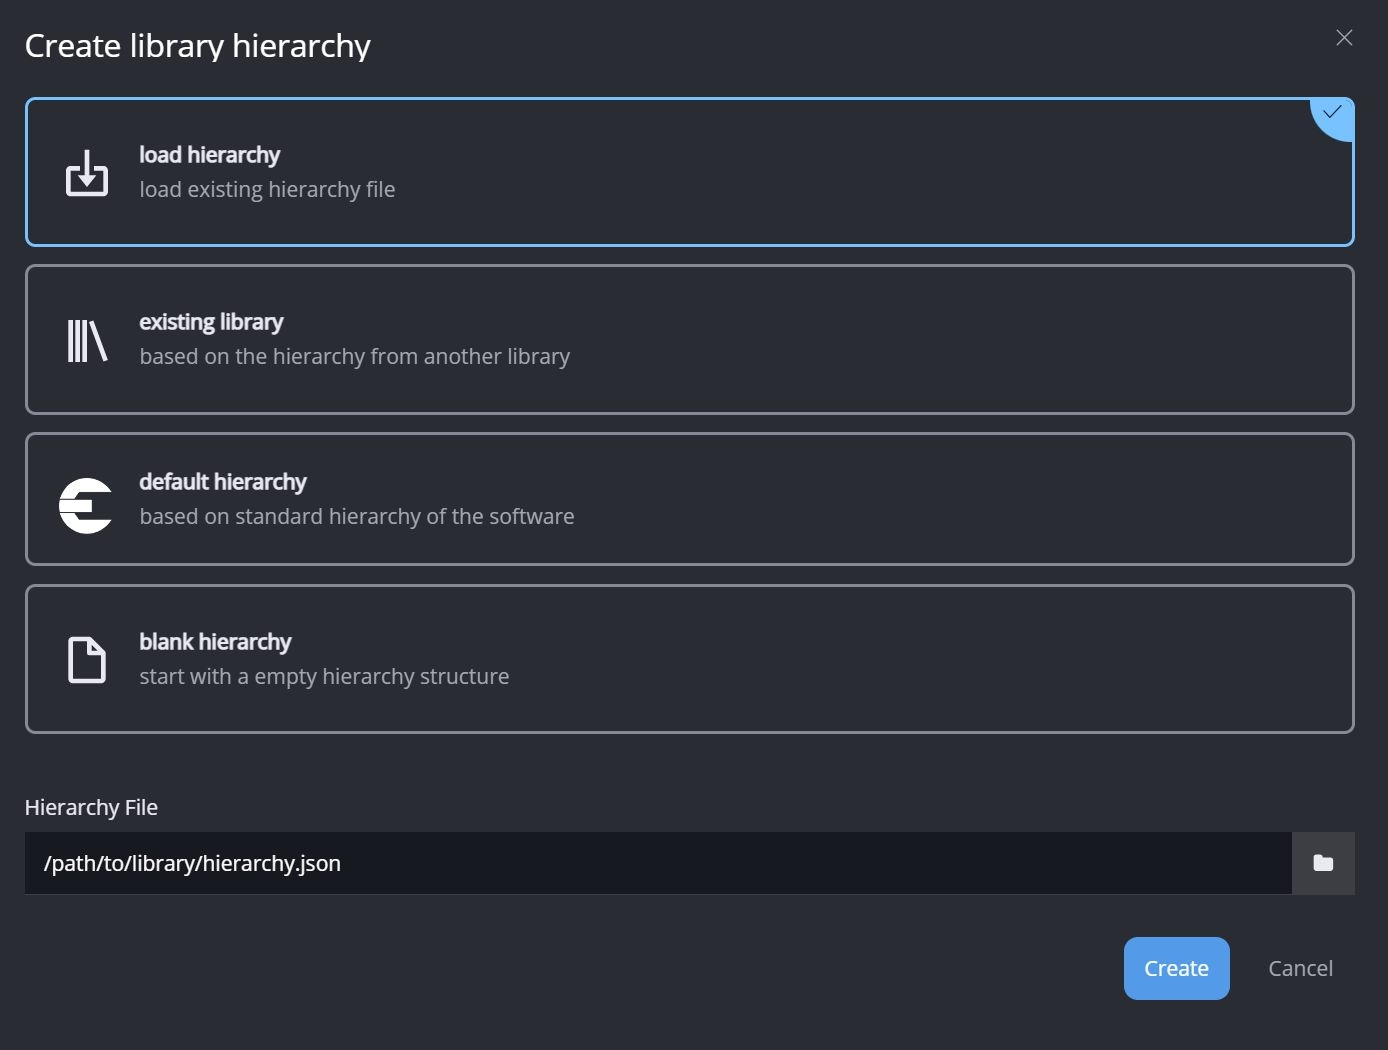The image size is (1388, 1050).
Task: Click "based on standard hierarchy of the software" text
Action: tap(356, 517)
